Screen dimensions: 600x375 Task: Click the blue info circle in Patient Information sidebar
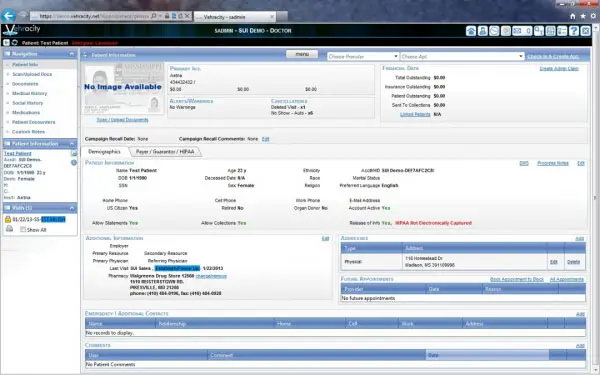[74, 163]
